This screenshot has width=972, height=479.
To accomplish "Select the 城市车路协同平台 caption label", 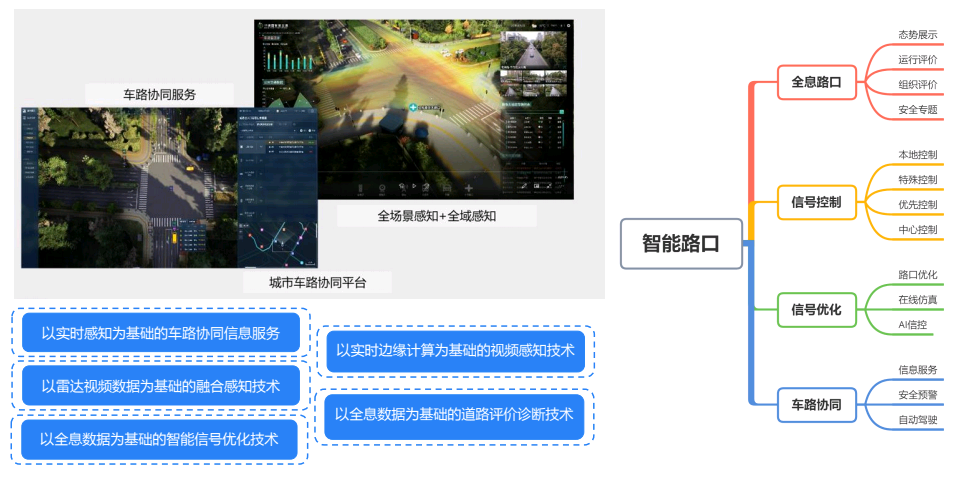I will [x=317, y=282].
